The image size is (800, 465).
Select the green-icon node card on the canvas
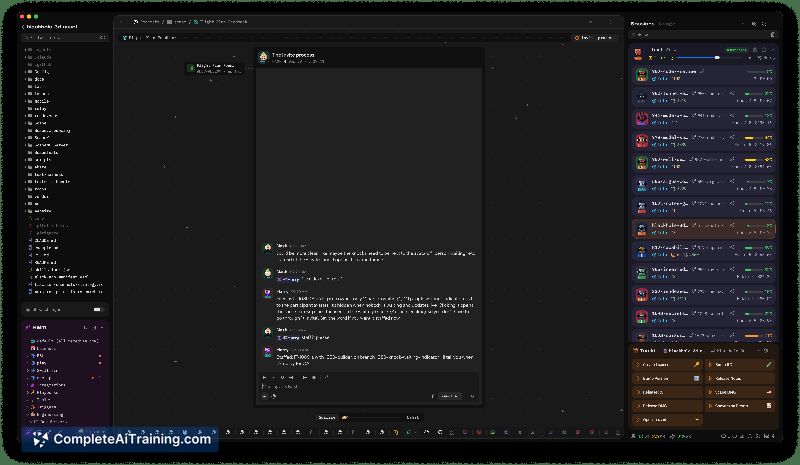[214, 68]
